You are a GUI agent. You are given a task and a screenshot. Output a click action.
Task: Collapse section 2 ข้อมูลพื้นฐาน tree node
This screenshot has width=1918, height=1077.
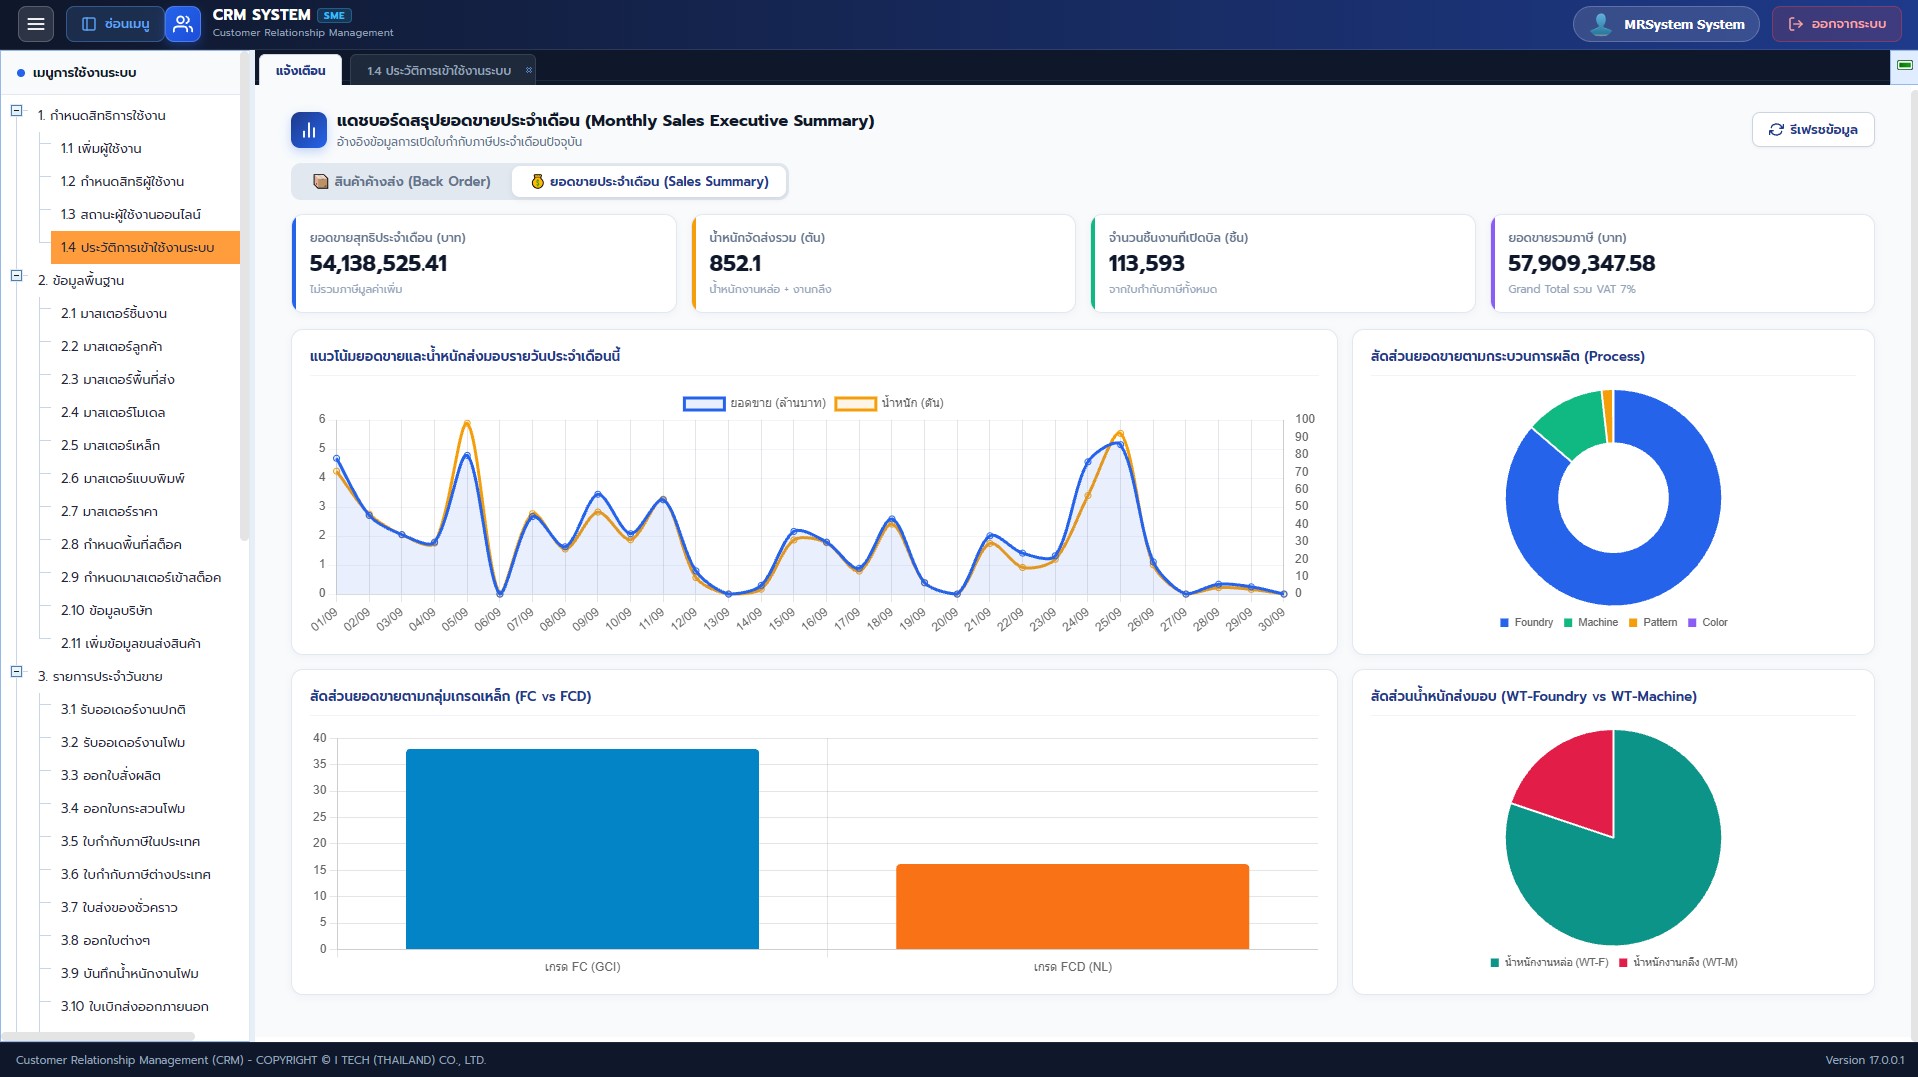[x=16, y=276]
